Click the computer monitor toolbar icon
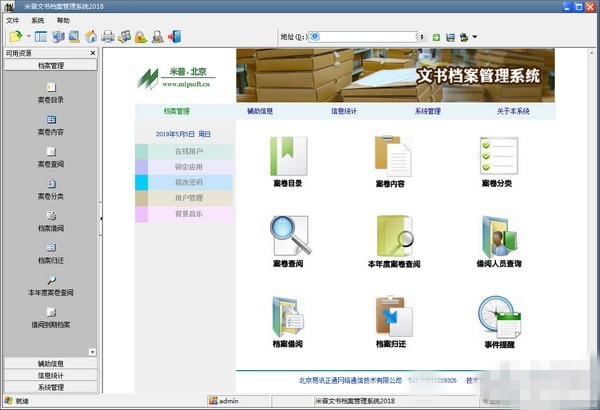Screen dimensions: 600x410 (x=58, y=37)
